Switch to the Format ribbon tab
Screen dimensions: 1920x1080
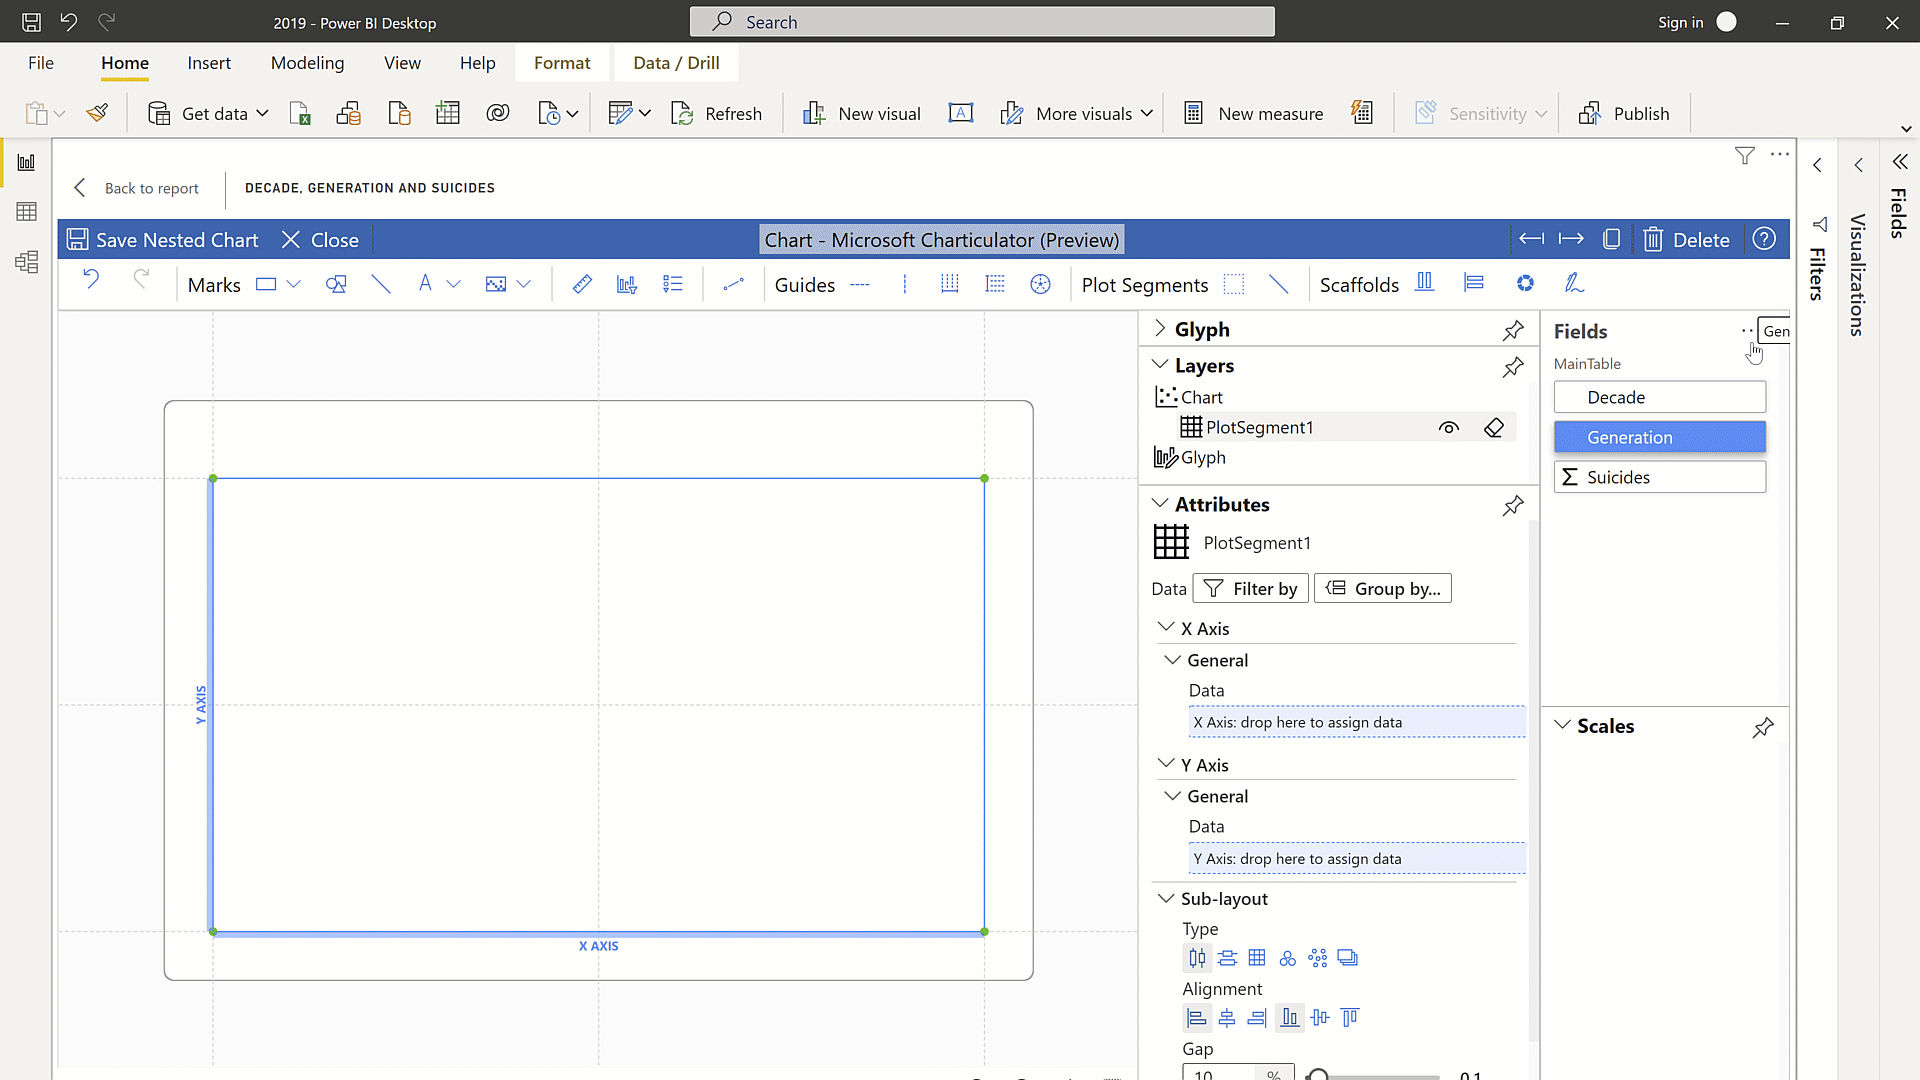(562, 62)
